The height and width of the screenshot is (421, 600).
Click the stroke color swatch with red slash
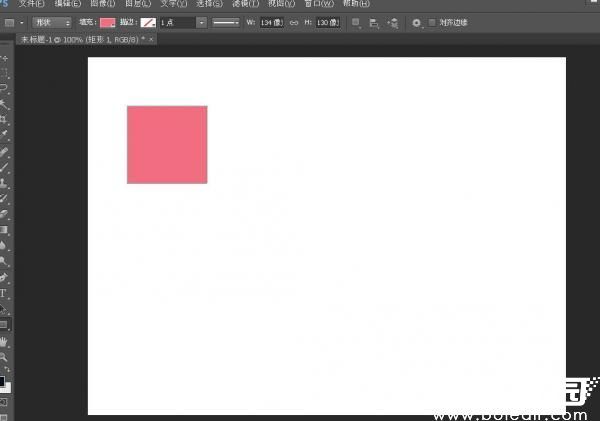147,22
